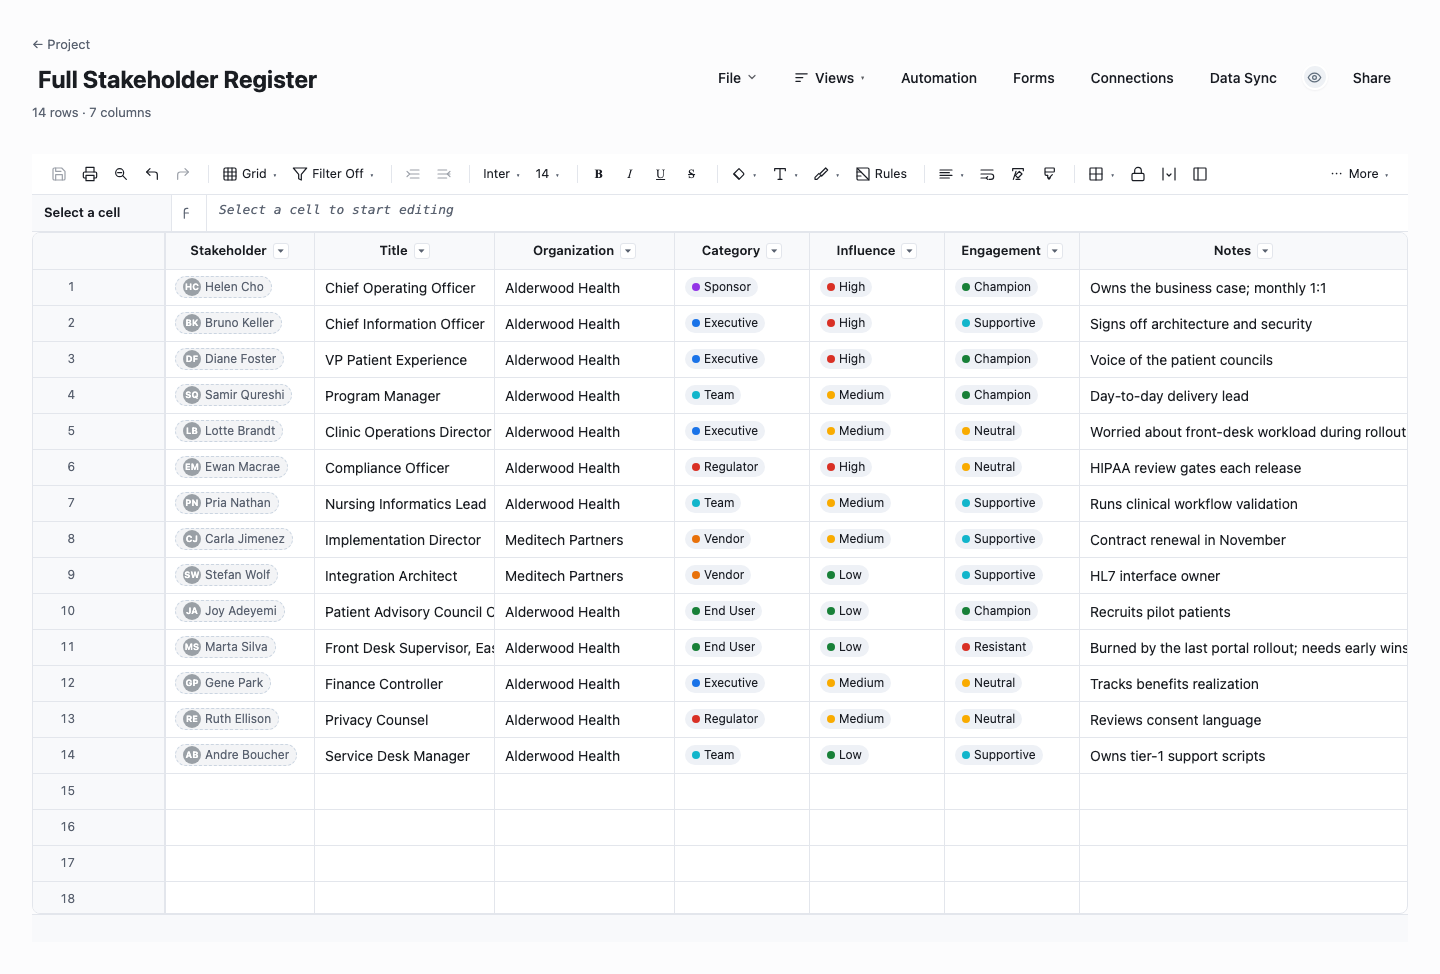Open Data Sync

[1243, 78]
